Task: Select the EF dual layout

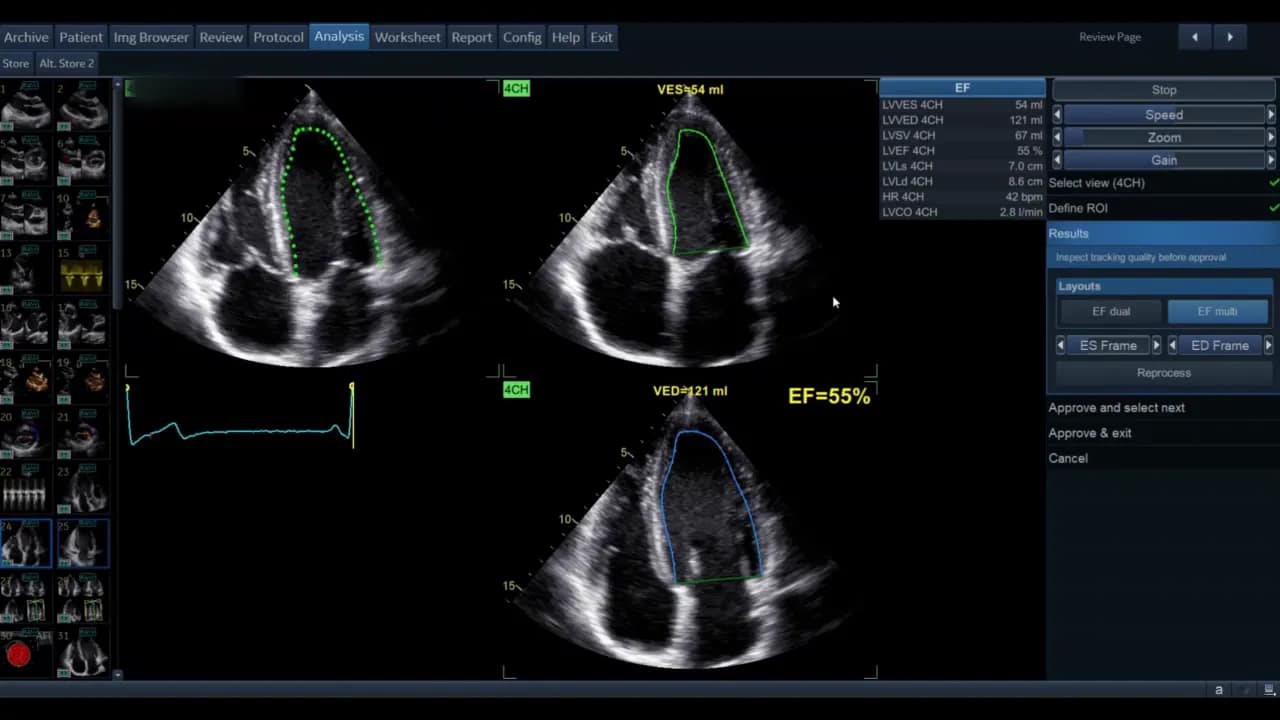Action: pos(1110,312)
